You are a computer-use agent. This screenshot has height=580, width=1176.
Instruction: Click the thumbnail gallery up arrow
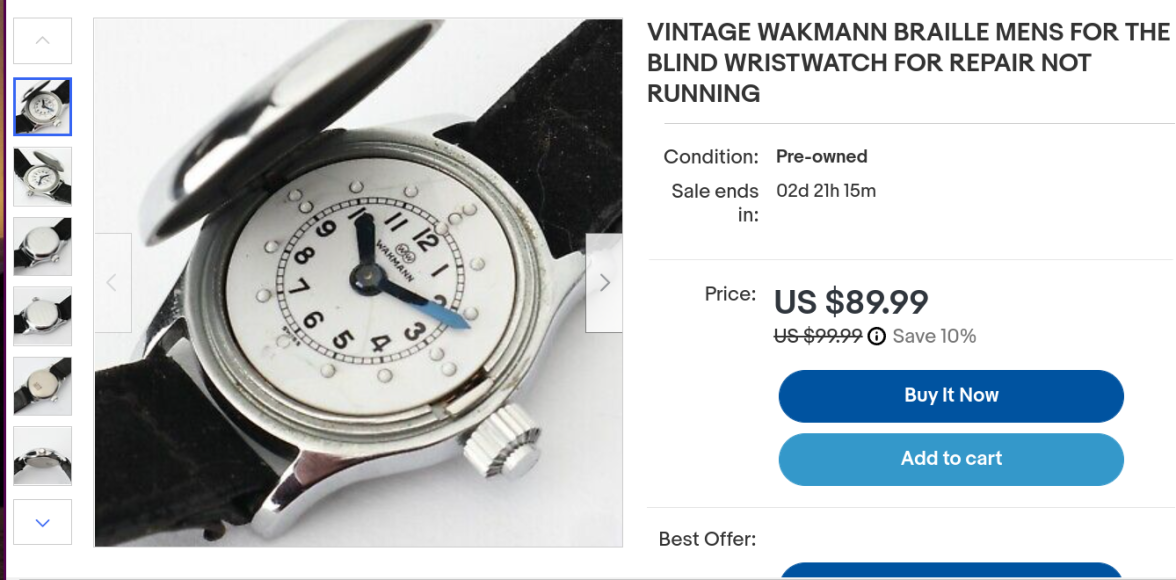tap(43, 41)
